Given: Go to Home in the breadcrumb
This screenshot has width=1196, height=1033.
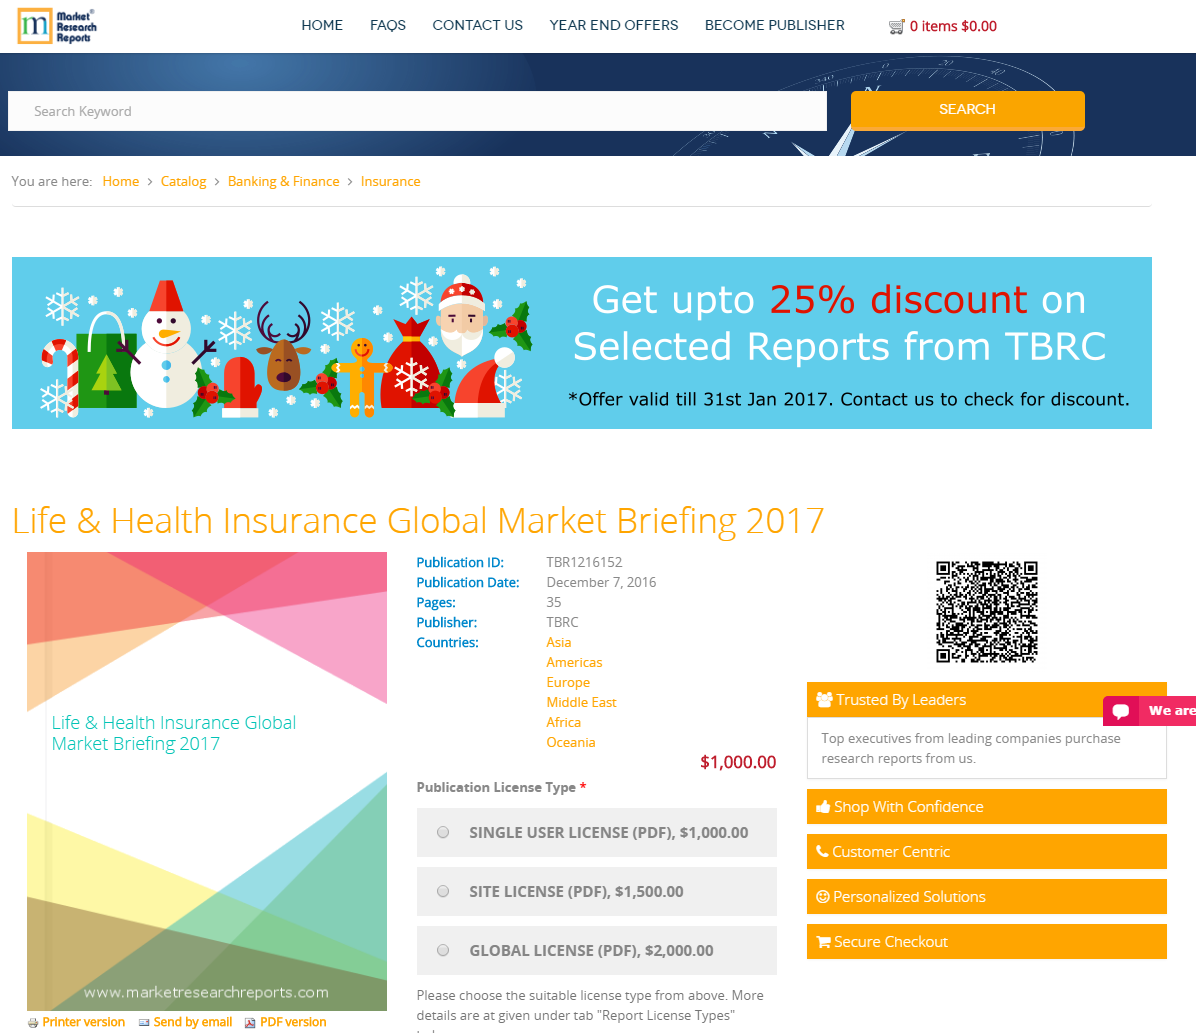Looking at the screenshot, I should click(x=121, y=182).
